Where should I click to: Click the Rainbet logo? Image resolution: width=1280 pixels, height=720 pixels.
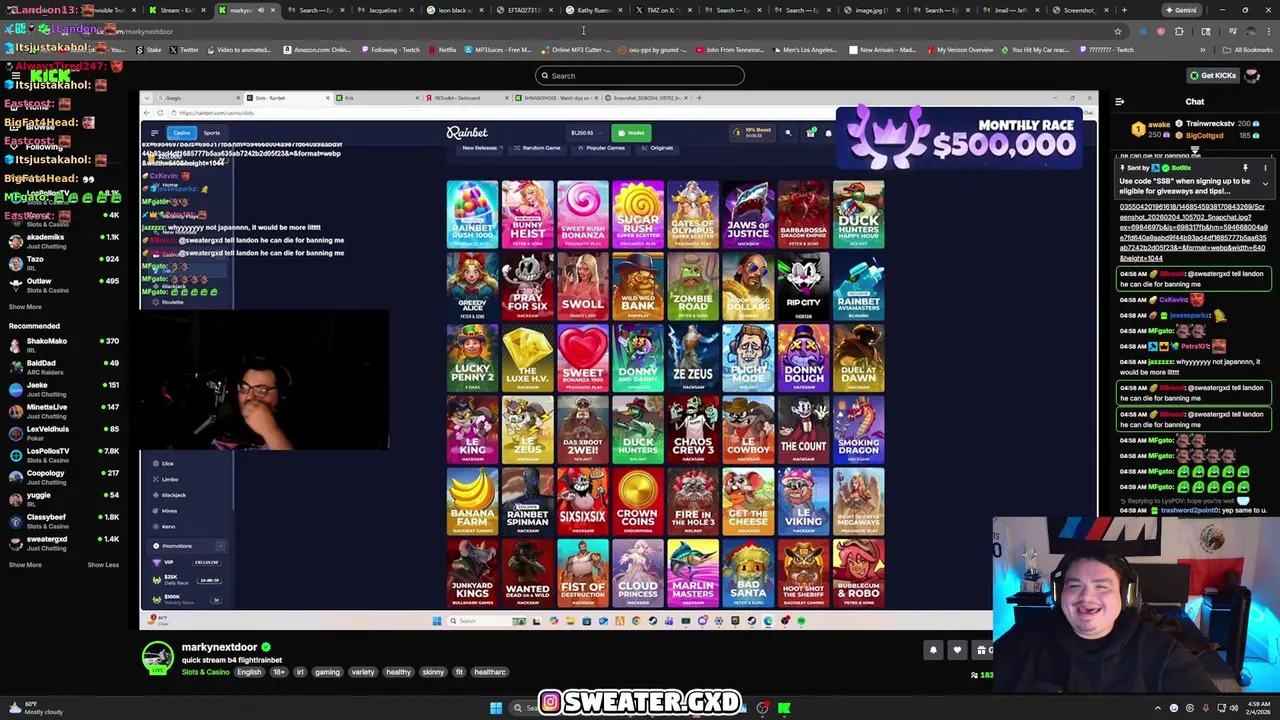(x=467, y=133)
